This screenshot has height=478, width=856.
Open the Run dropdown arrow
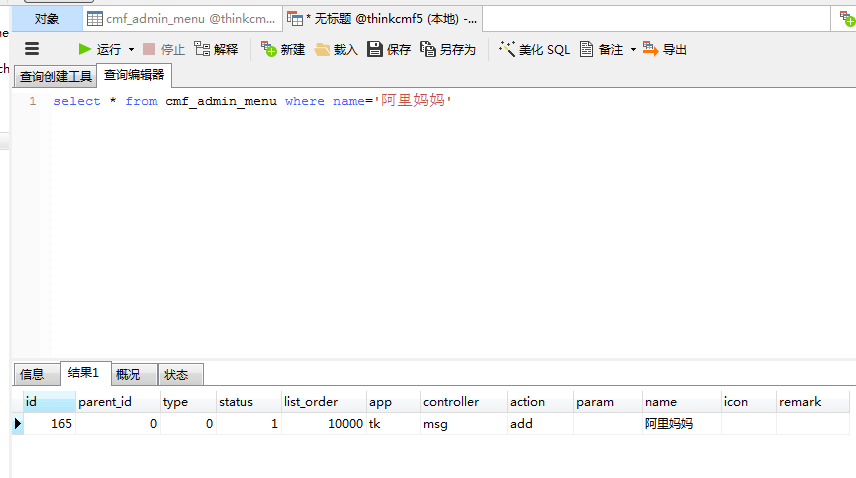(x=131, y=50)
